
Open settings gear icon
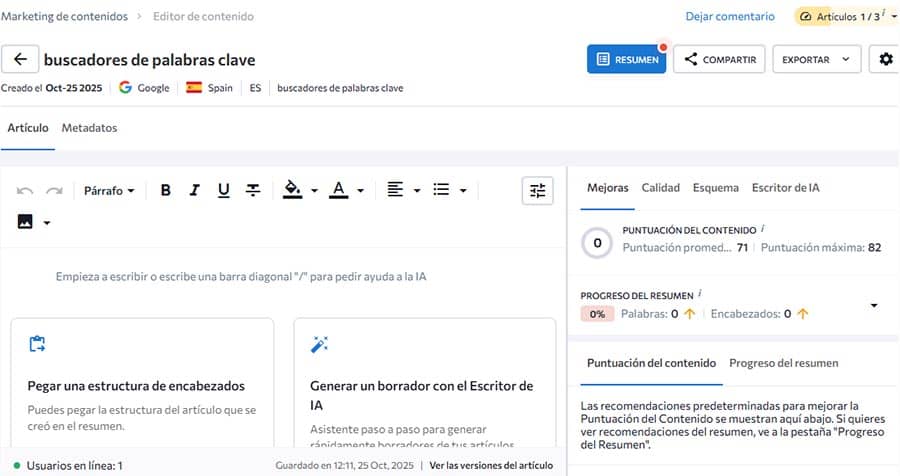click(885, 59)
